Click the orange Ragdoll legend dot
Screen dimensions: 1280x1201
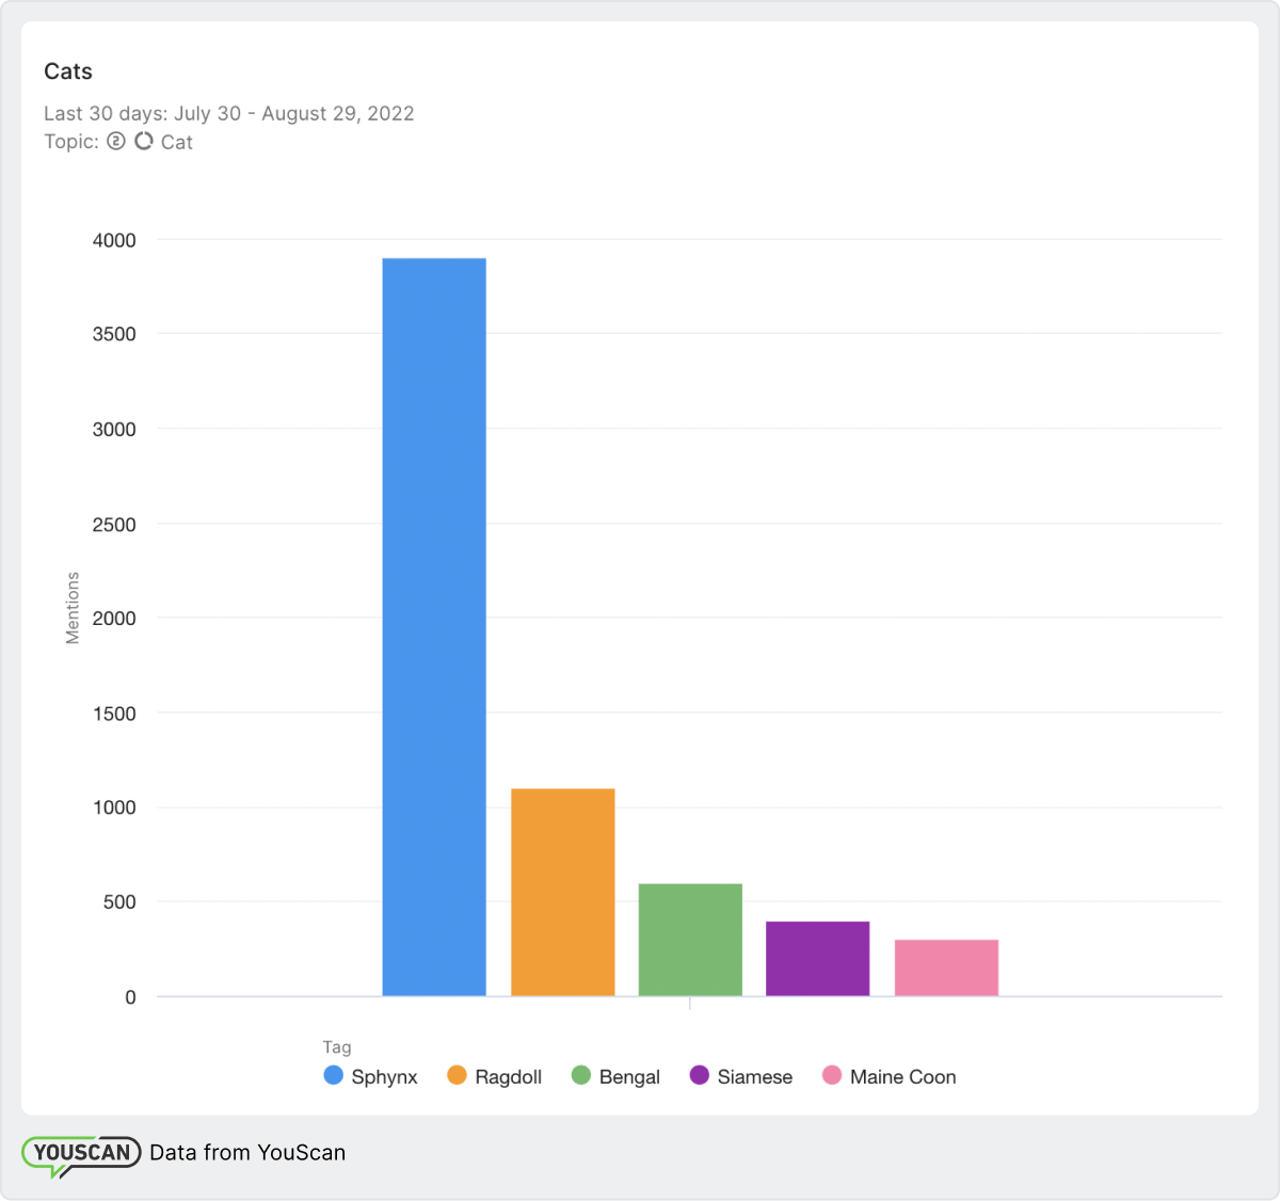click(x=457, y=1075)
